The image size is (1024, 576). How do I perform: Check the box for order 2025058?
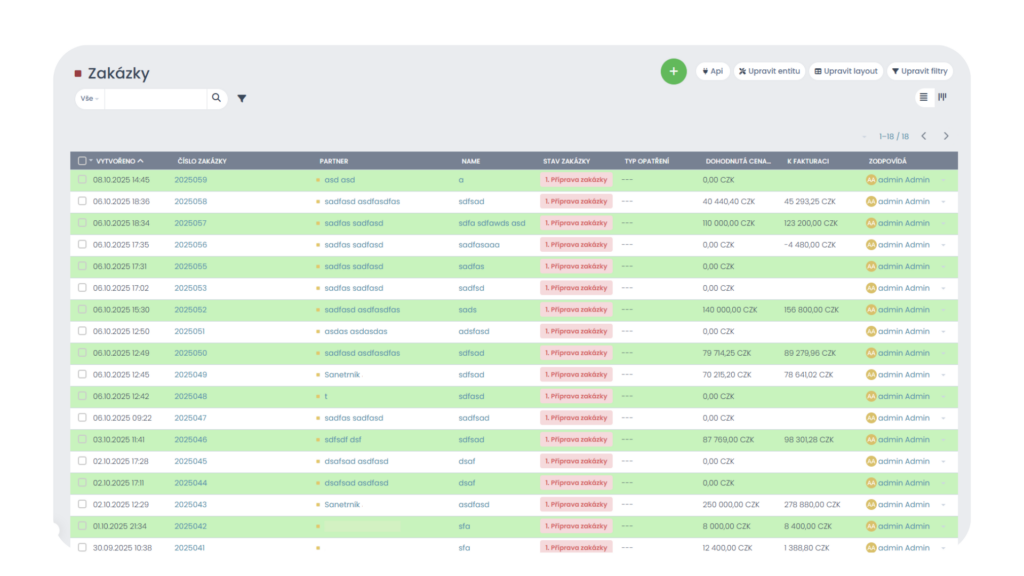(82, 201)
